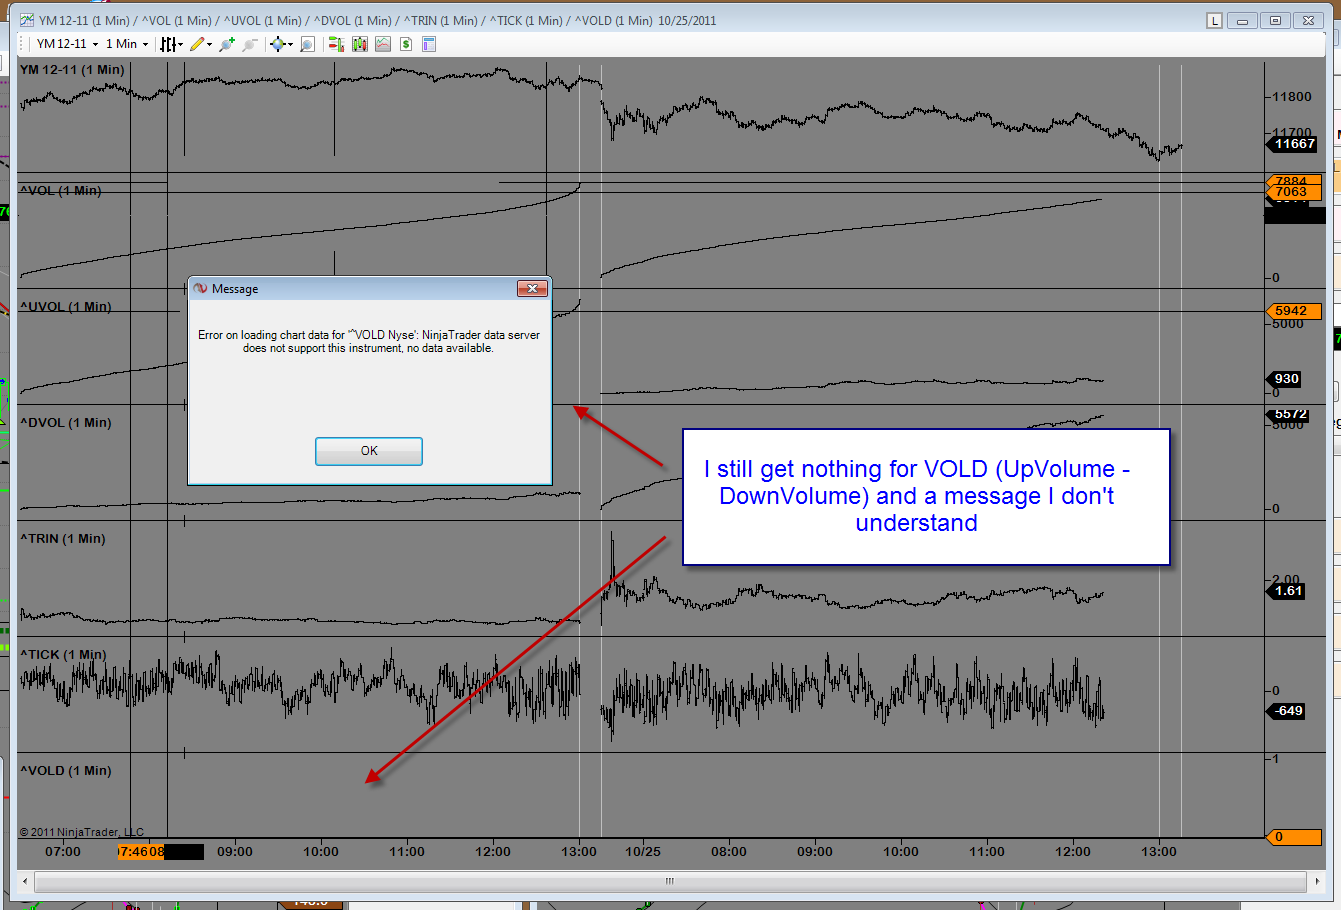Open the bar chart style dropdown

[171, 44]
